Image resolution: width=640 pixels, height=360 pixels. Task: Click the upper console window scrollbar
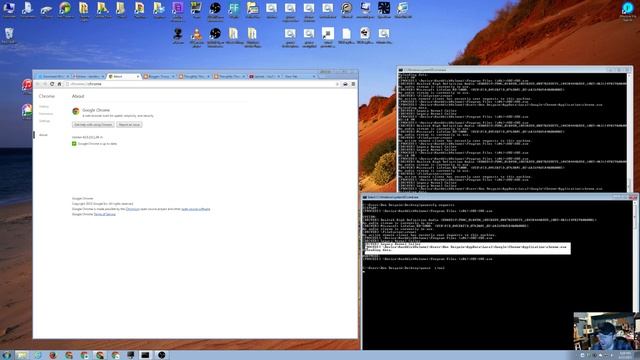[x=629, y=132]
